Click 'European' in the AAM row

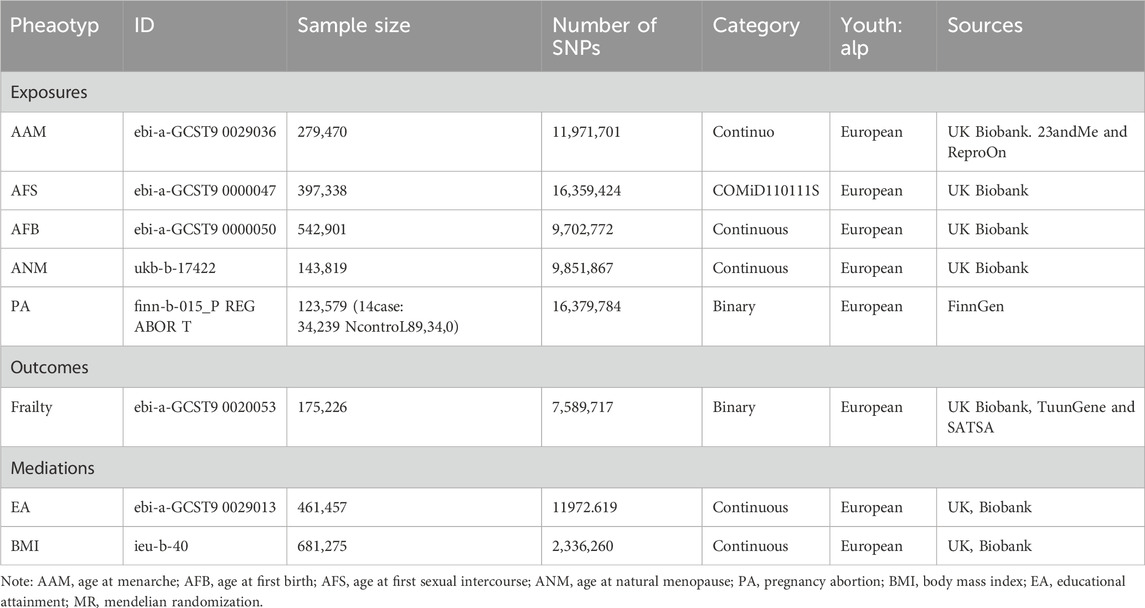(x=871, y=132)
